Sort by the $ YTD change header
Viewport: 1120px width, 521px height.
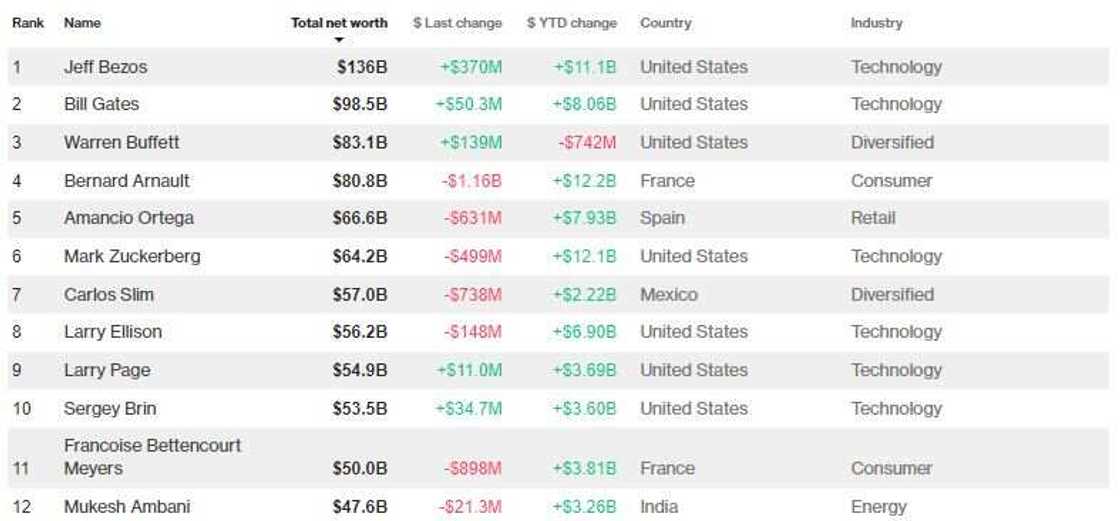click(572, 22)
